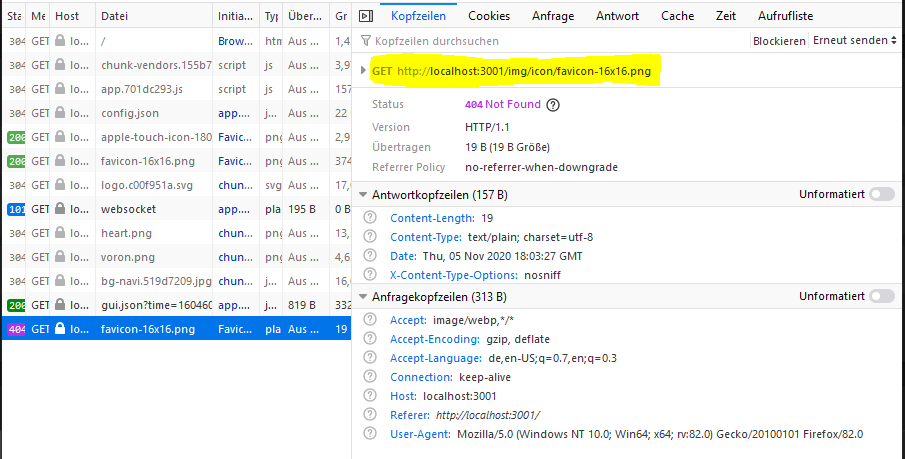The width and height of the screenshot is (905, 459).
Task: Open help icon for Content-Length header
Action: 370,218
